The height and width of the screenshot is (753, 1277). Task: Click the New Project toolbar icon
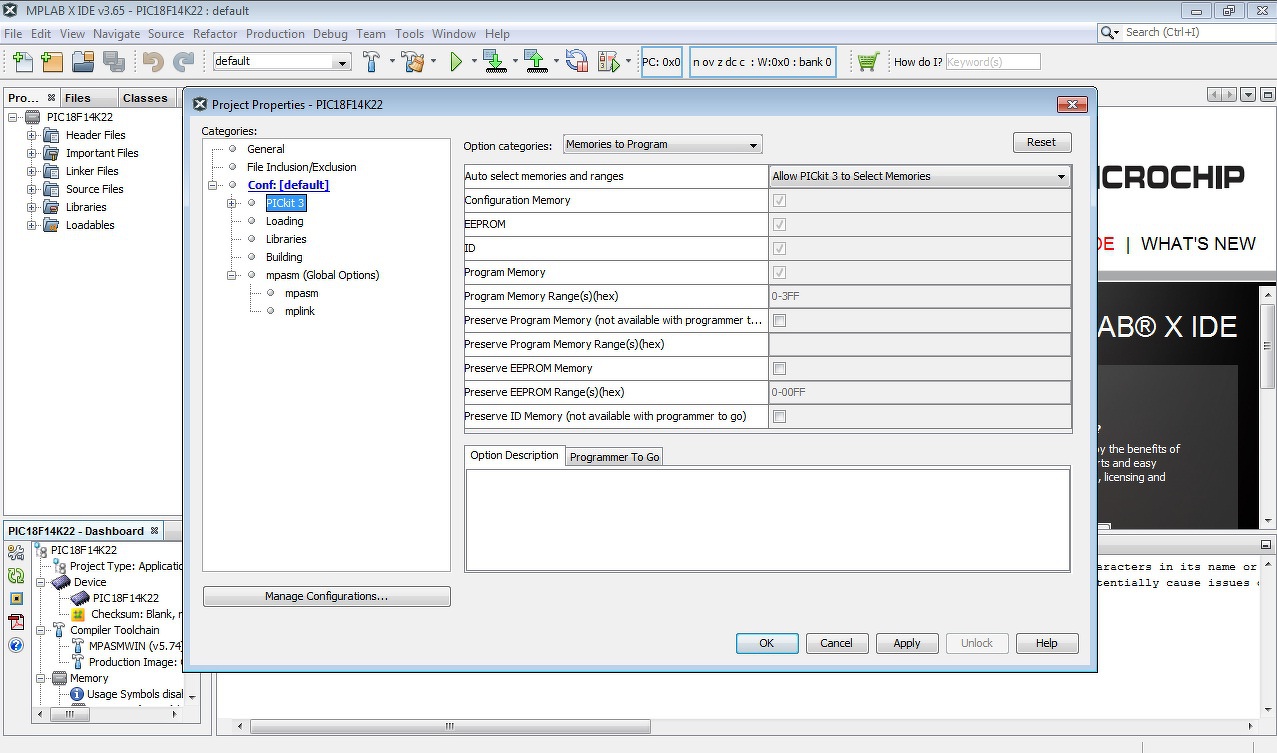[x=52, y=62]
